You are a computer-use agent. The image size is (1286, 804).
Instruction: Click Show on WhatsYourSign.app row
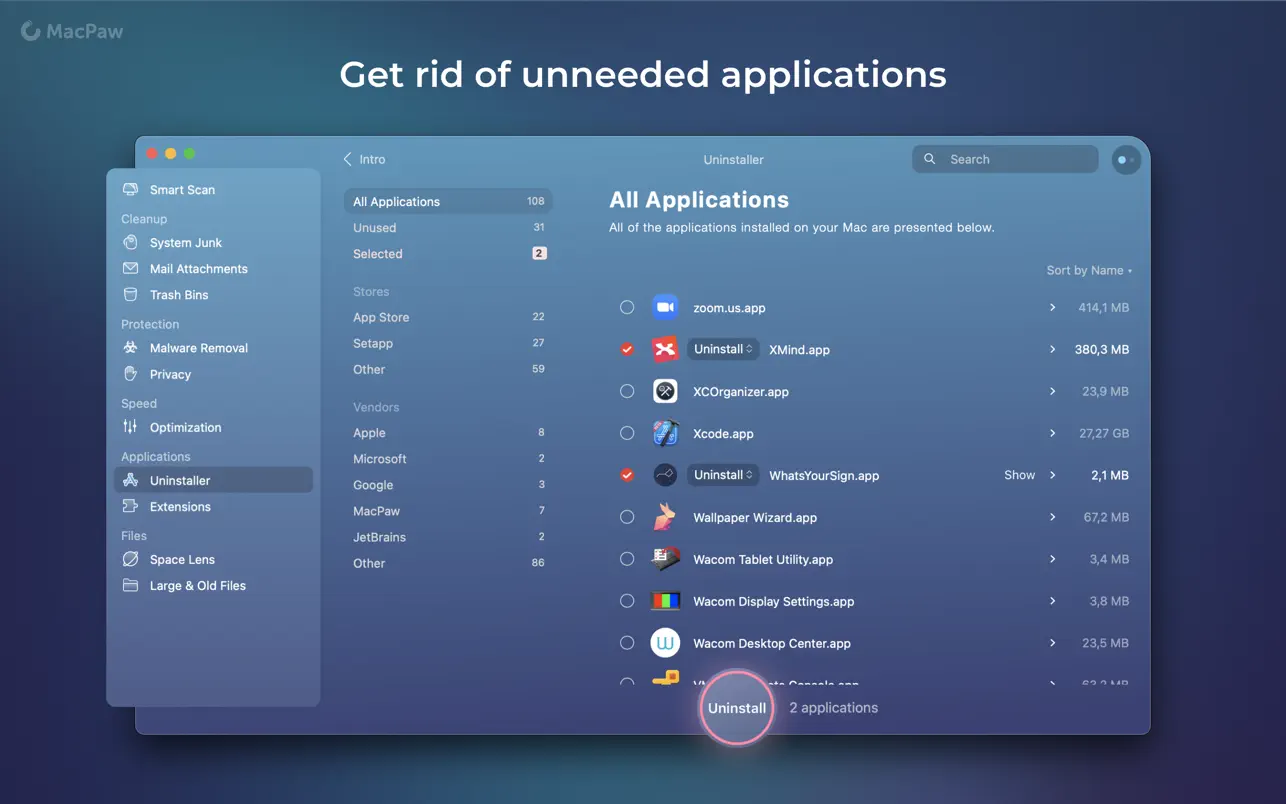click(1019, 475)
